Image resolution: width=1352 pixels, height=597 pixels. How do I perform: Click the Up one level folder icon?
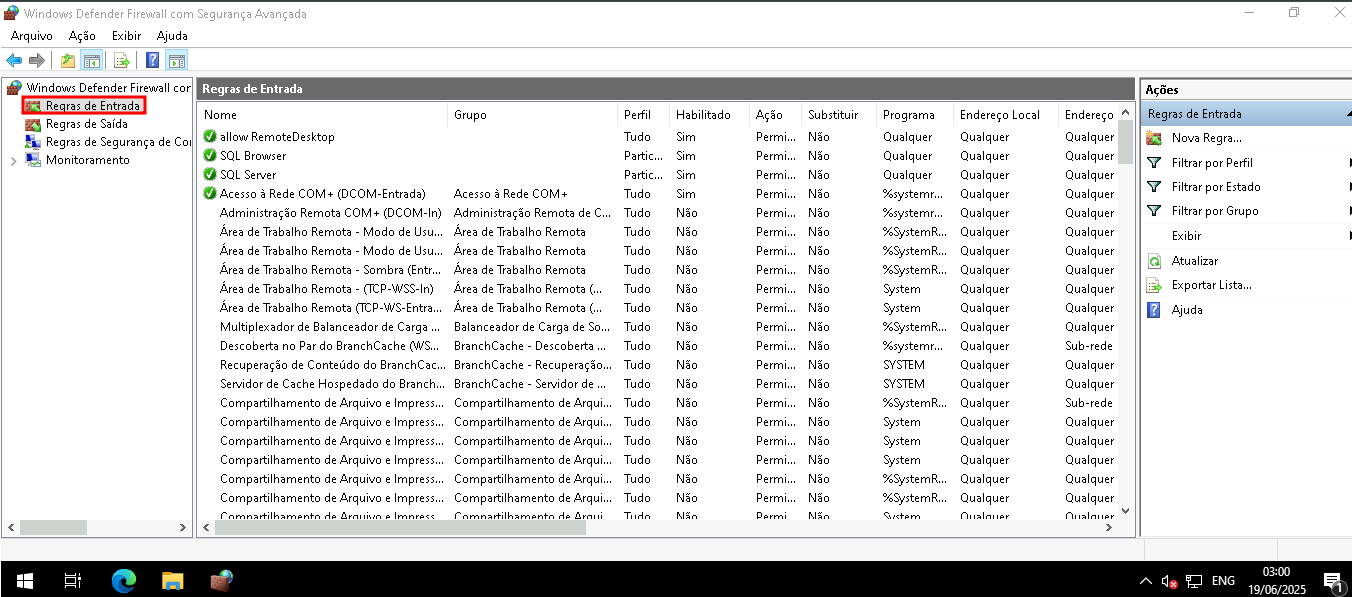pos(68,60)
